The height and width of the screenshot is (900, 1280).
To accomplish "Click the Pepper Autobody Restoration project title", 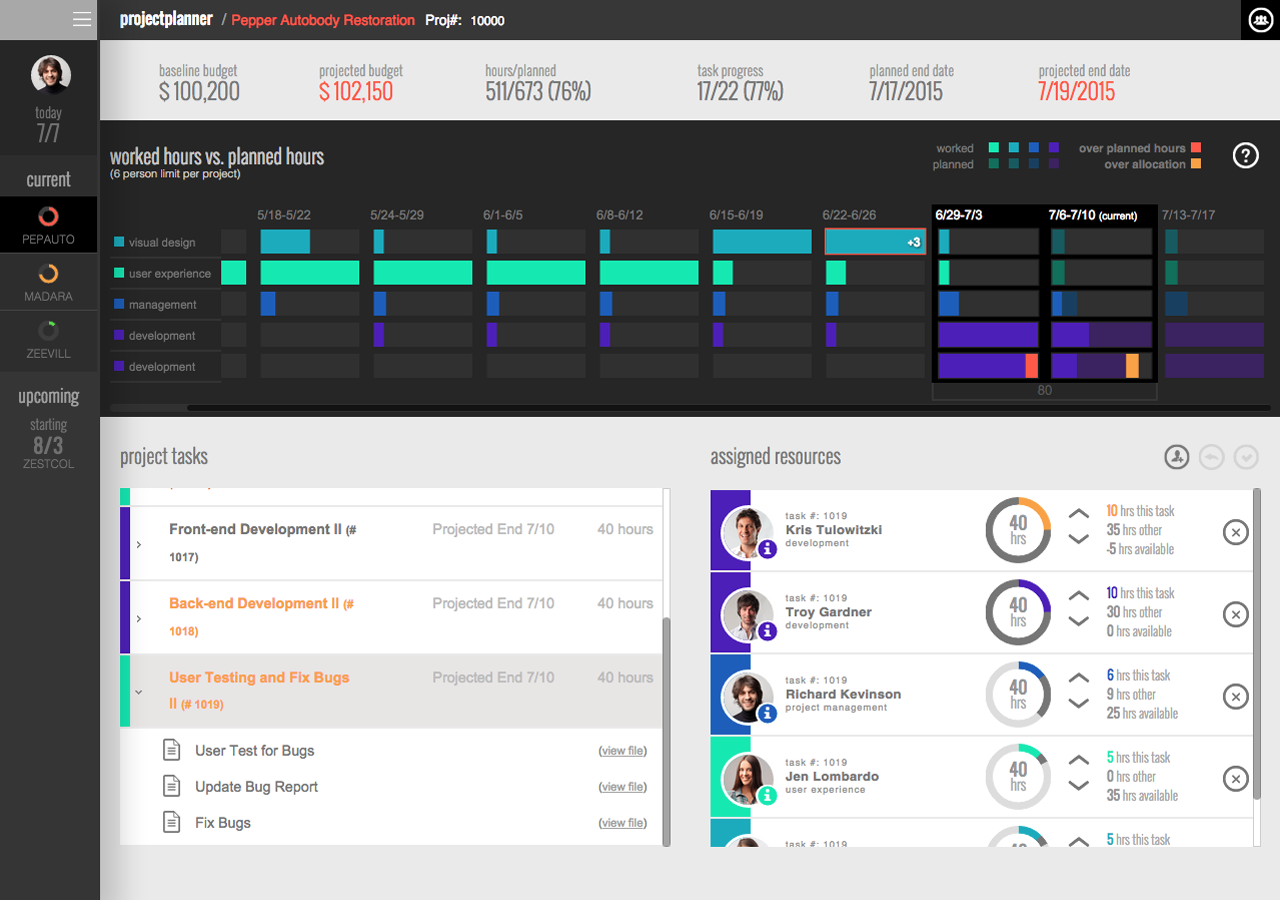I will coord(323,20).
